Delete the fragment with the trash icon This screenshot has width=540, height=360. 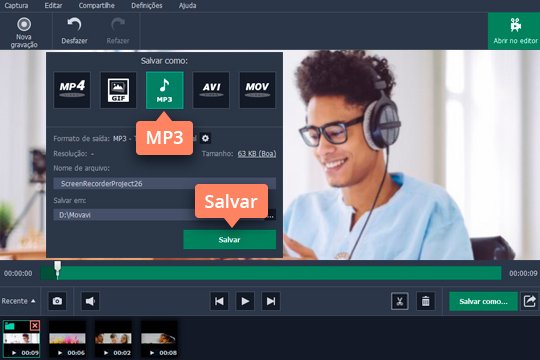point(426,301)
